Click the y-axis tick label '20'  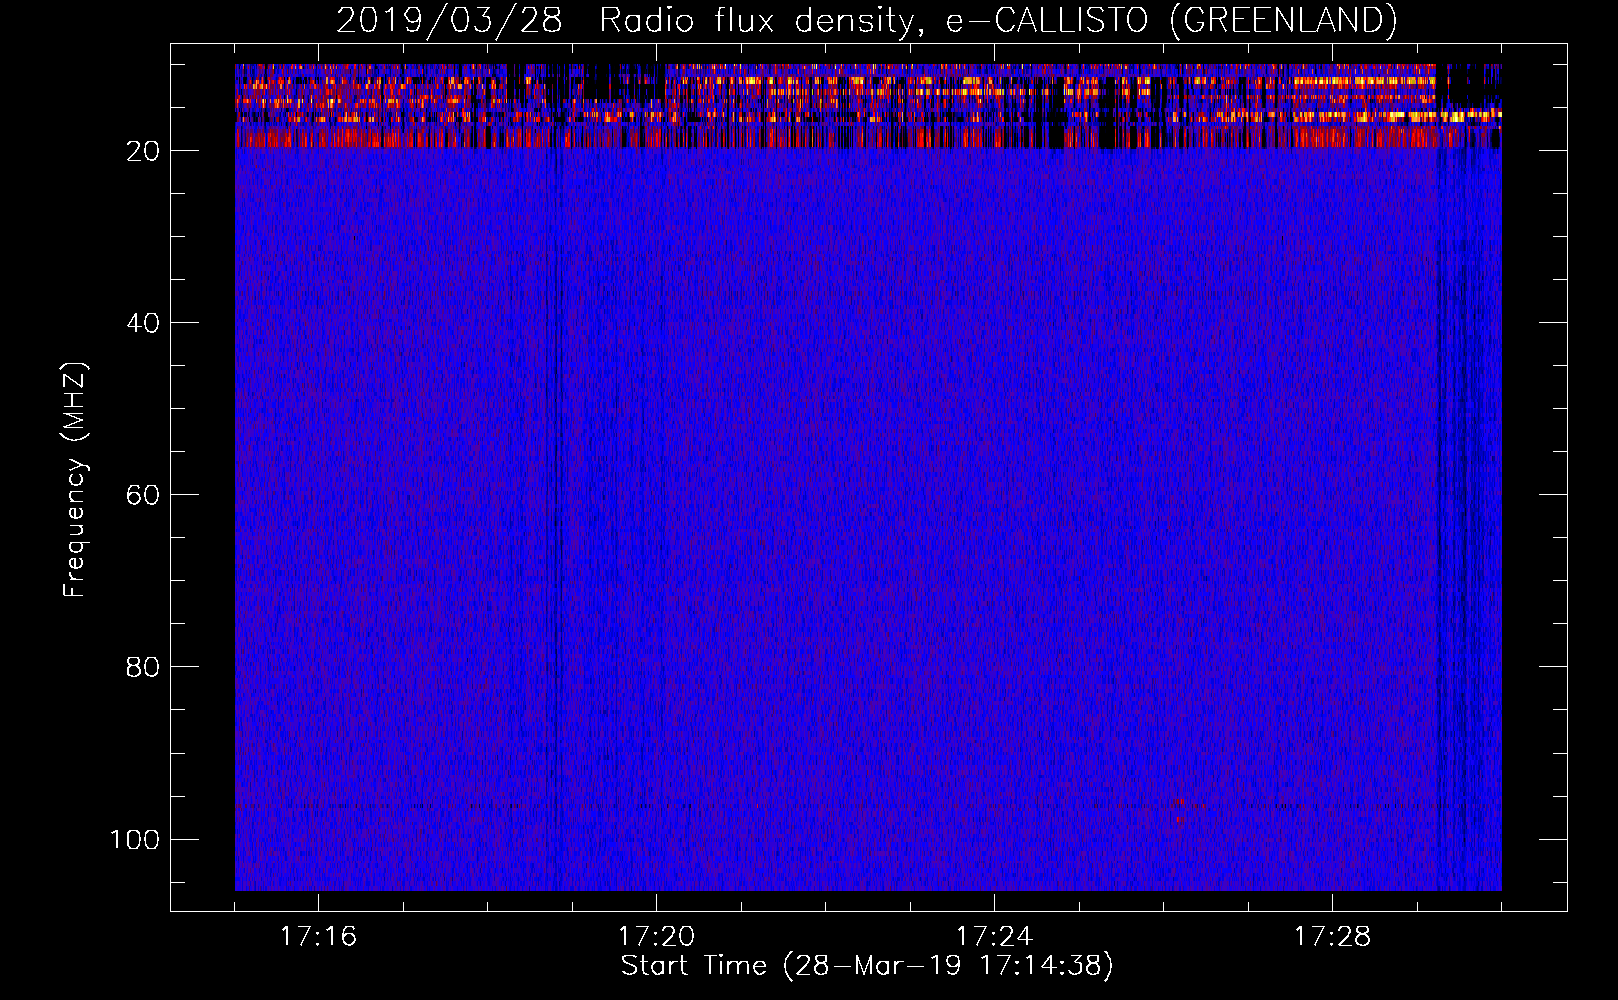[x=144, y=151]
